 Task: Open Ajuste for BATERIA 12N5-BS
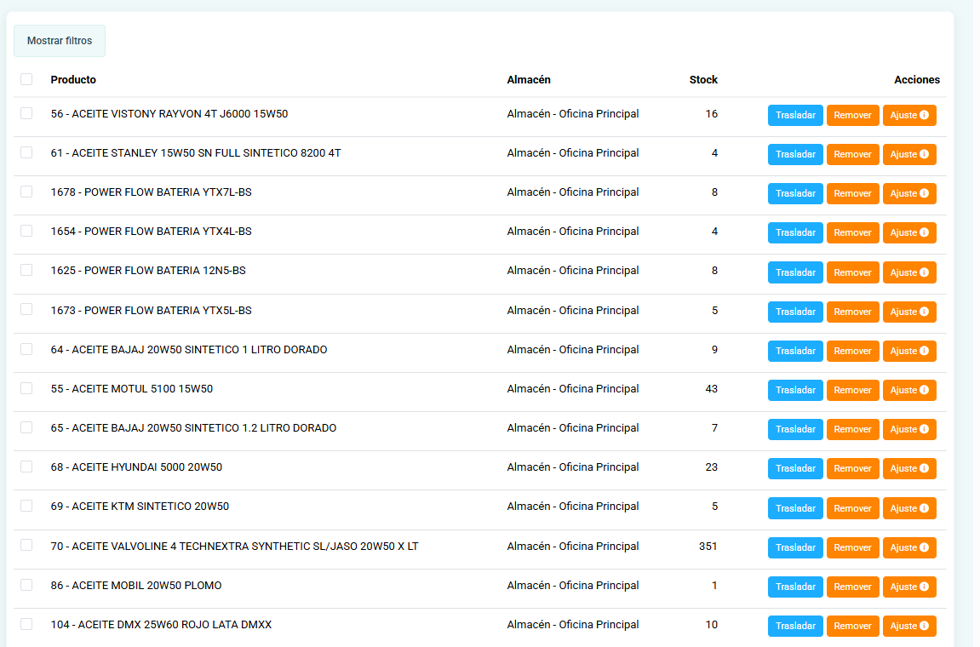909,273
